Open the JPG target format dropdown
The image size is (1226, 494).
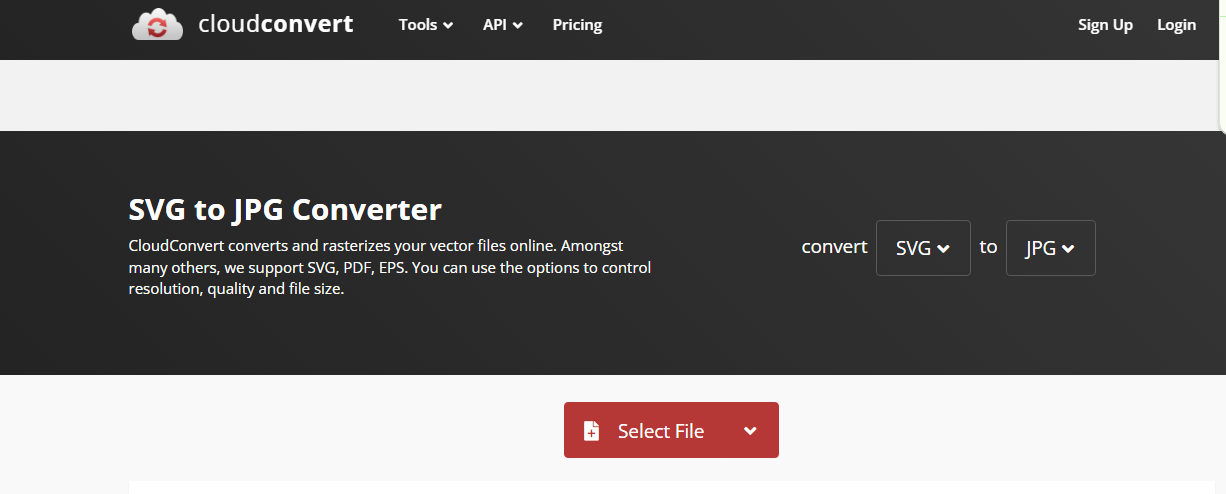[1050, 248]
